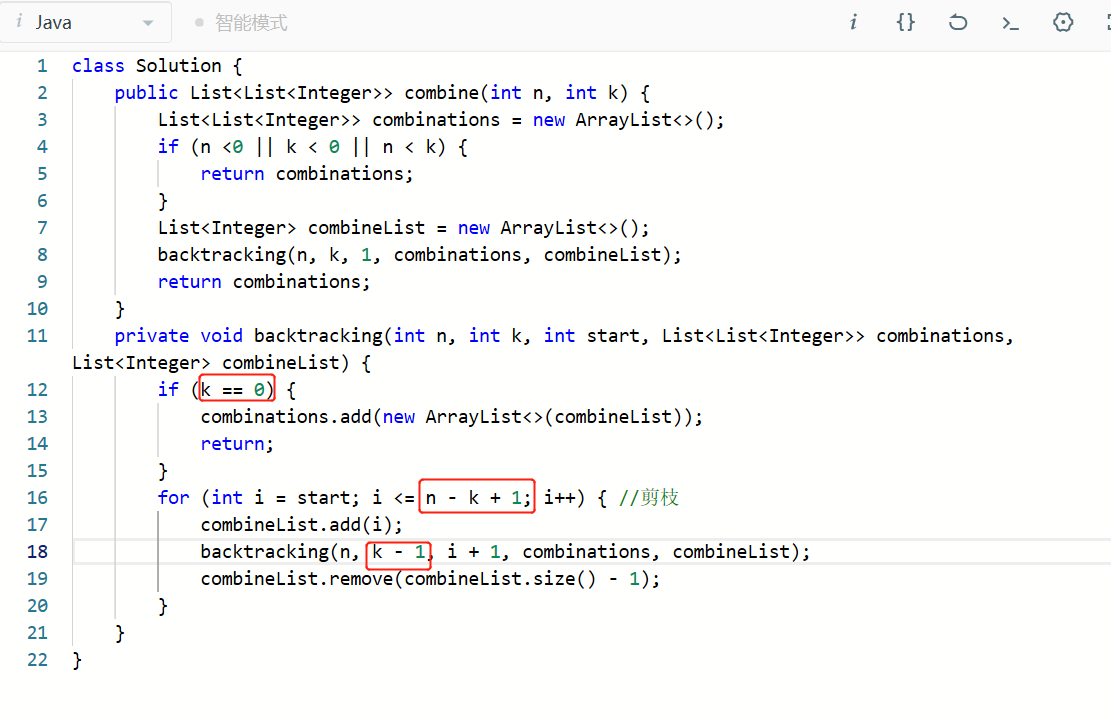
Task: Click 'return combinations;' on line 5
Action: (307, 174)
